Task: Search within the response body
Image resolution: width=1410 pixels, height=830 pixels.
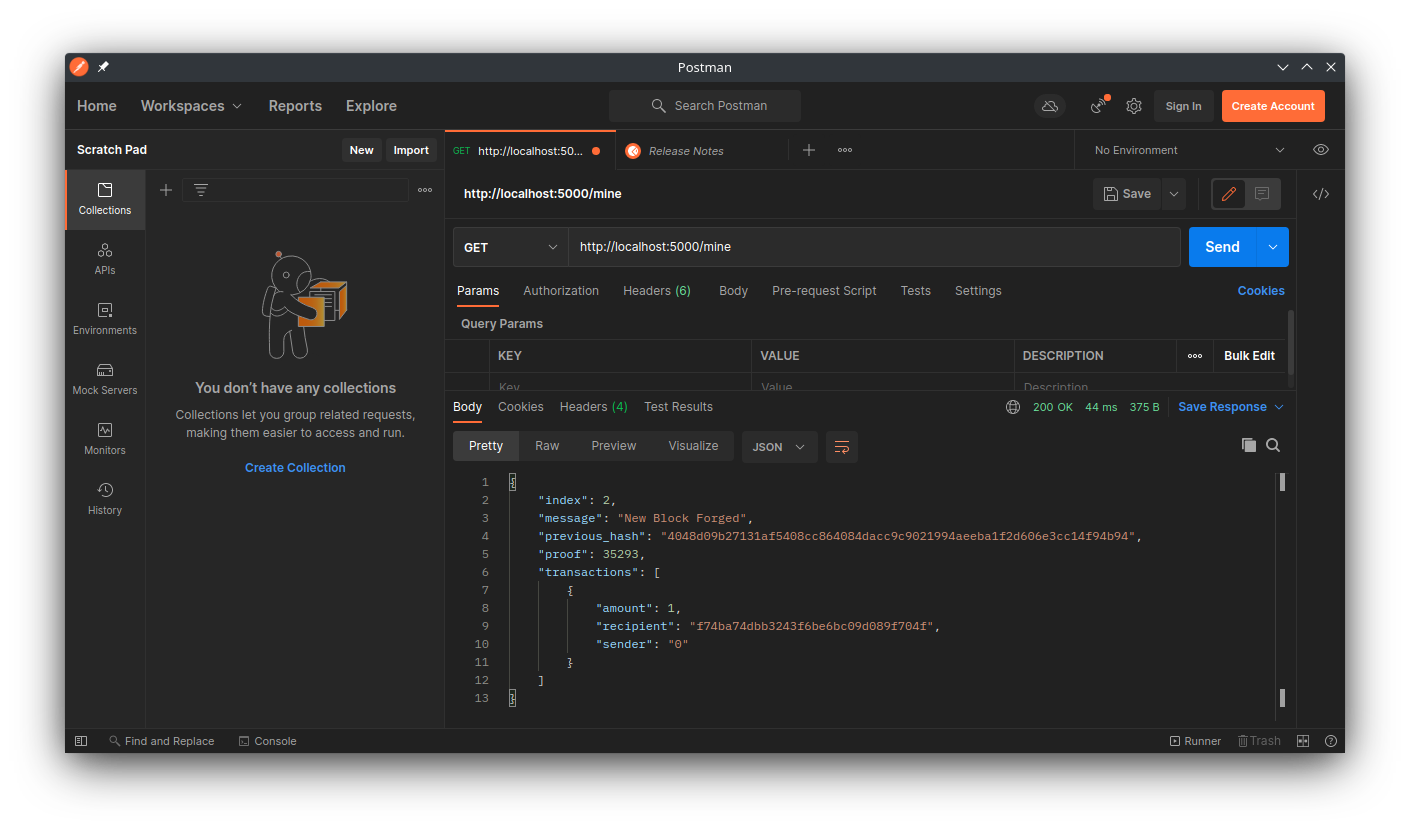Action: click(1273, 445)
